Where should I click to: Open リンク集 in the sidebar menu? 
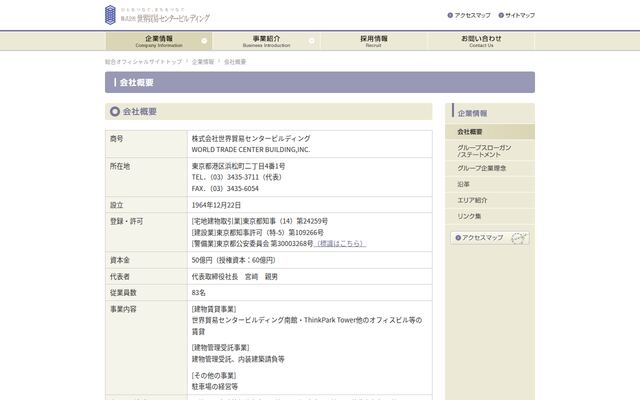(490, 216)
